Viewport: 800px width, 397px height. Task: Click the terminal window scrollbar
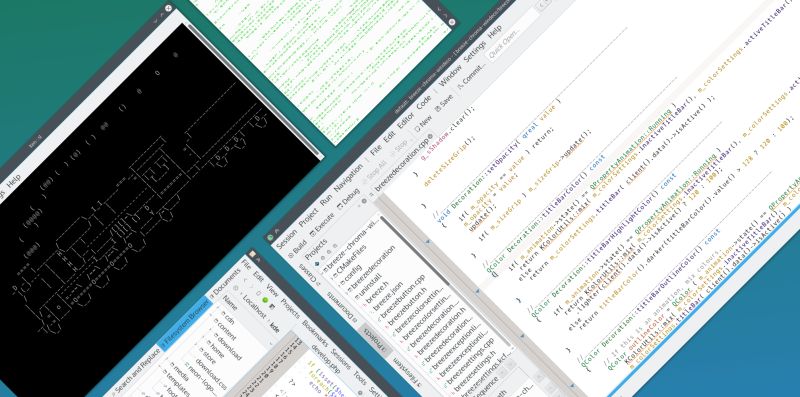(x=254, y=89)
